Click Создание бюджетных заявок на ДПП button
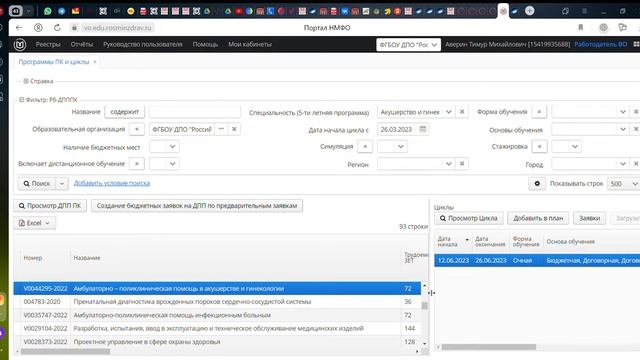This screenshot has height=360, width=640. [x=197, y=206]
